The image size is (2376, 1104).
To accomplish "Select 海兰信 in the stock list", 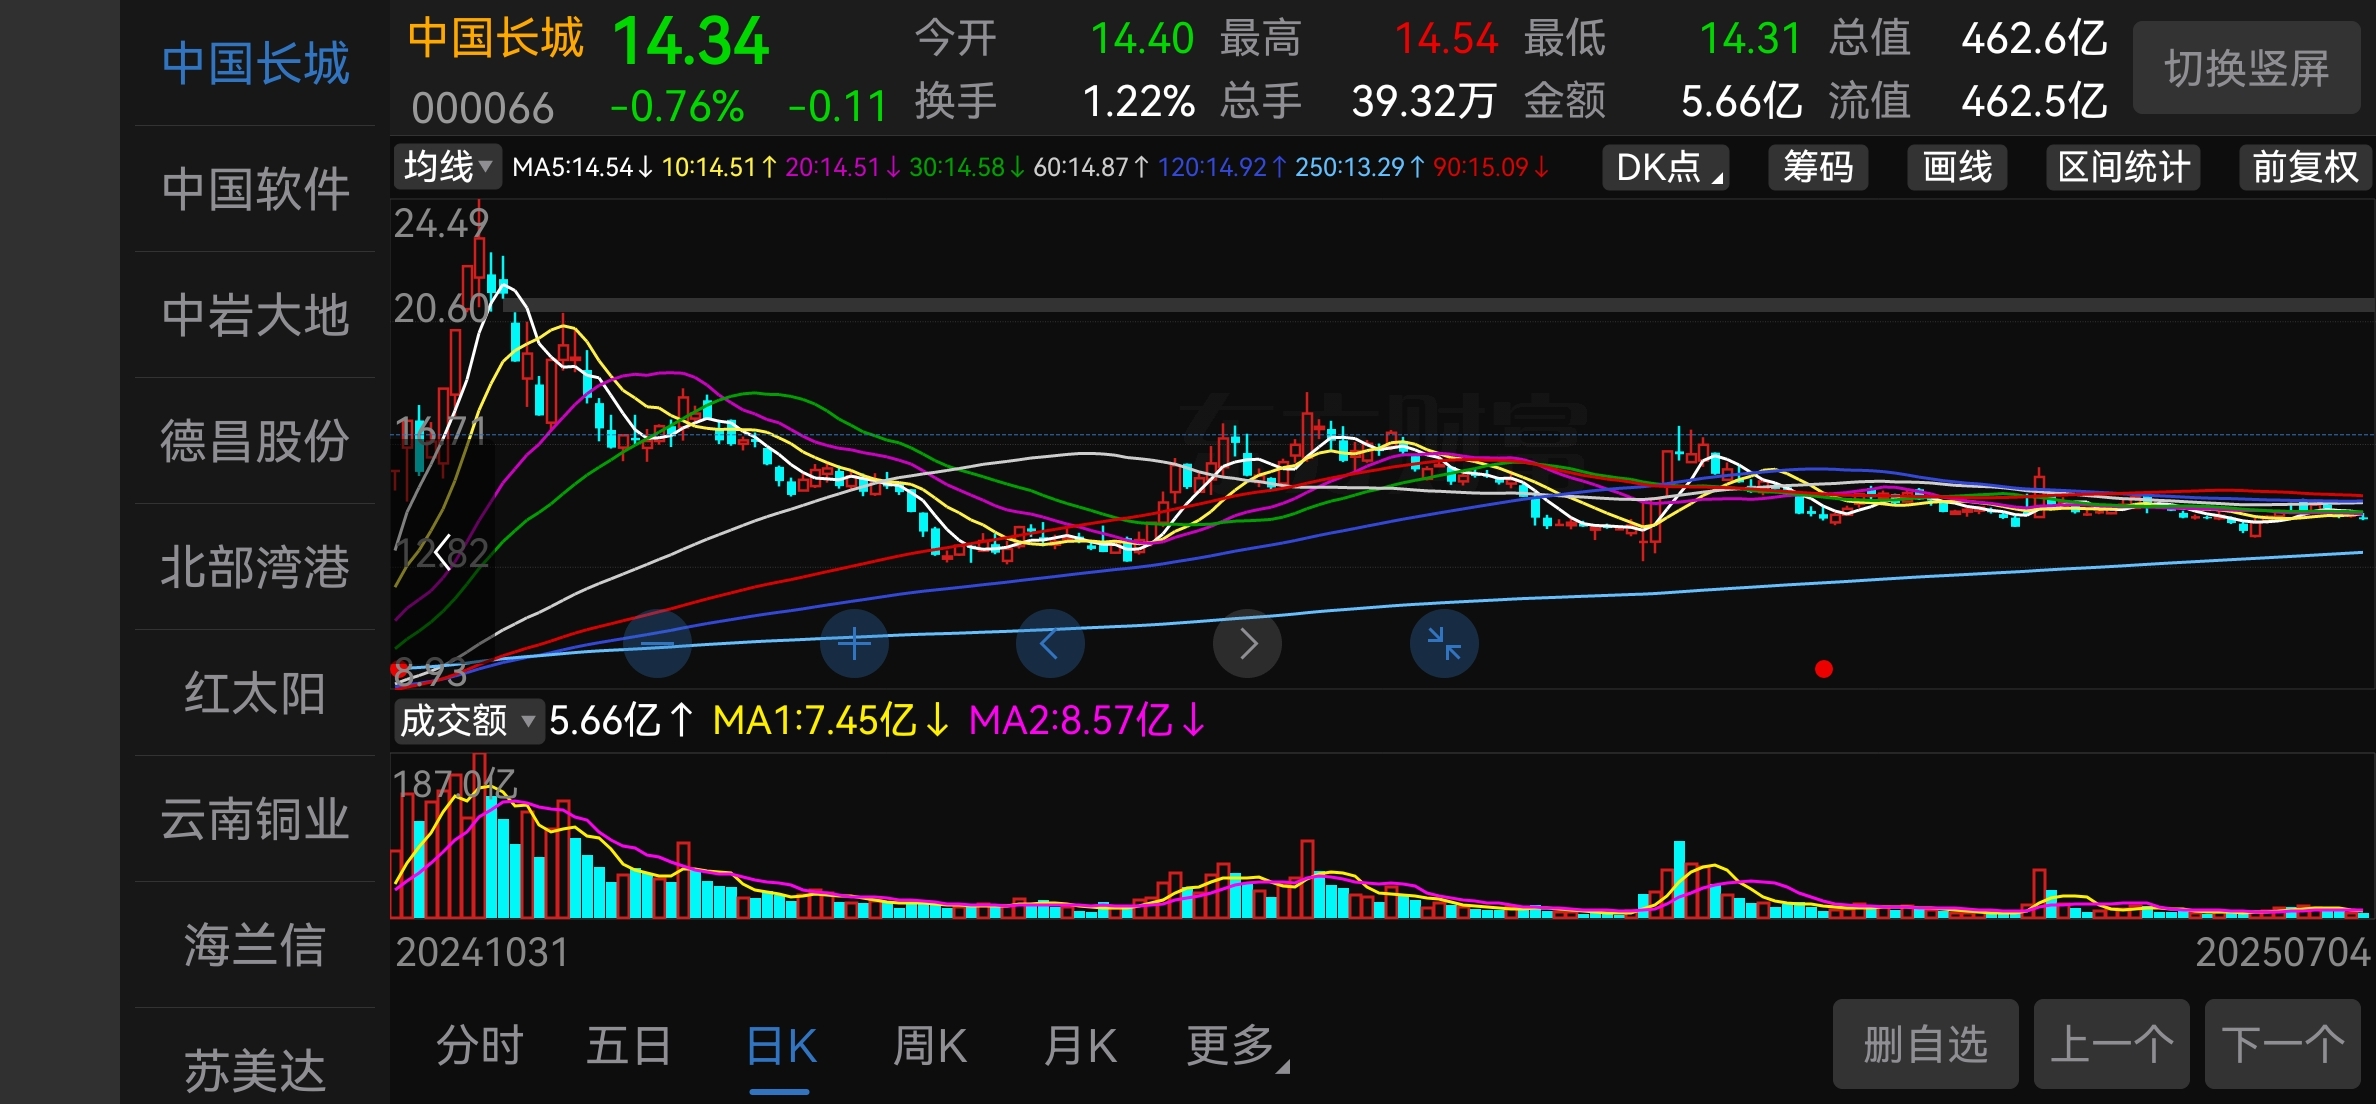I will [255, 945].
